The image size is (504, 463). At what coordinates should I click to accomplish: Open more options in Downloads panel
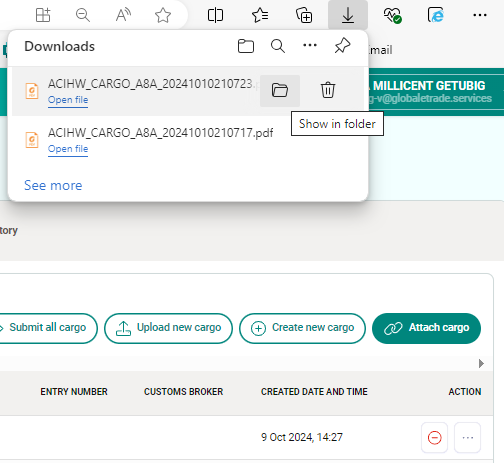pyautogui.click(x=310, y=45)
